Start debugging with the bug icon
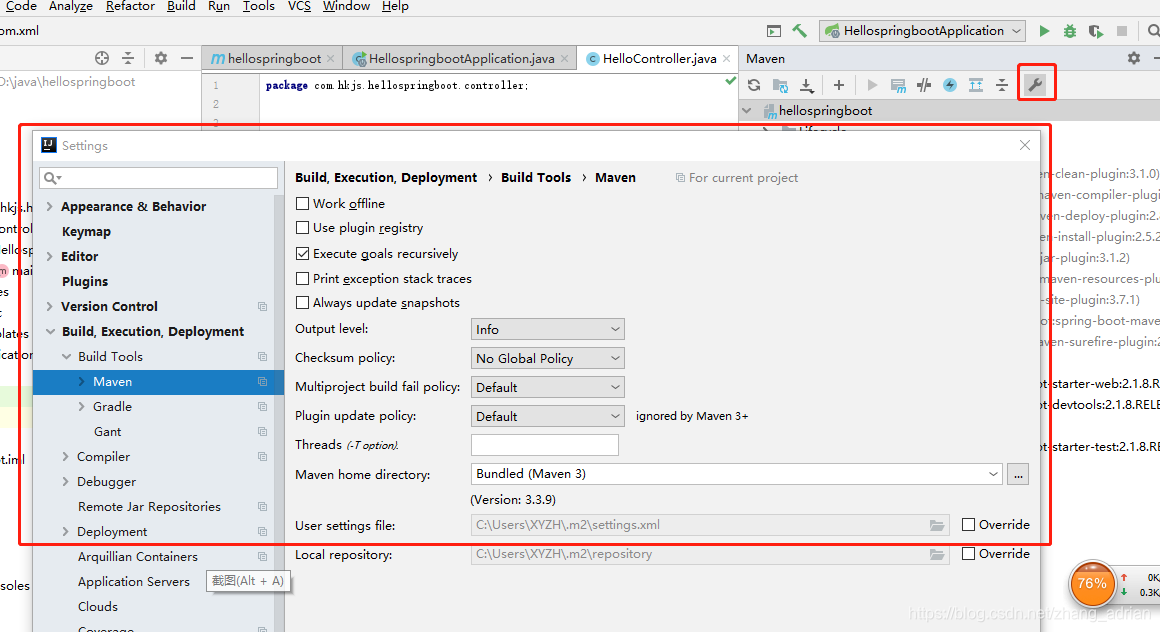The image size is (1160, 632). click(1070, 31)
